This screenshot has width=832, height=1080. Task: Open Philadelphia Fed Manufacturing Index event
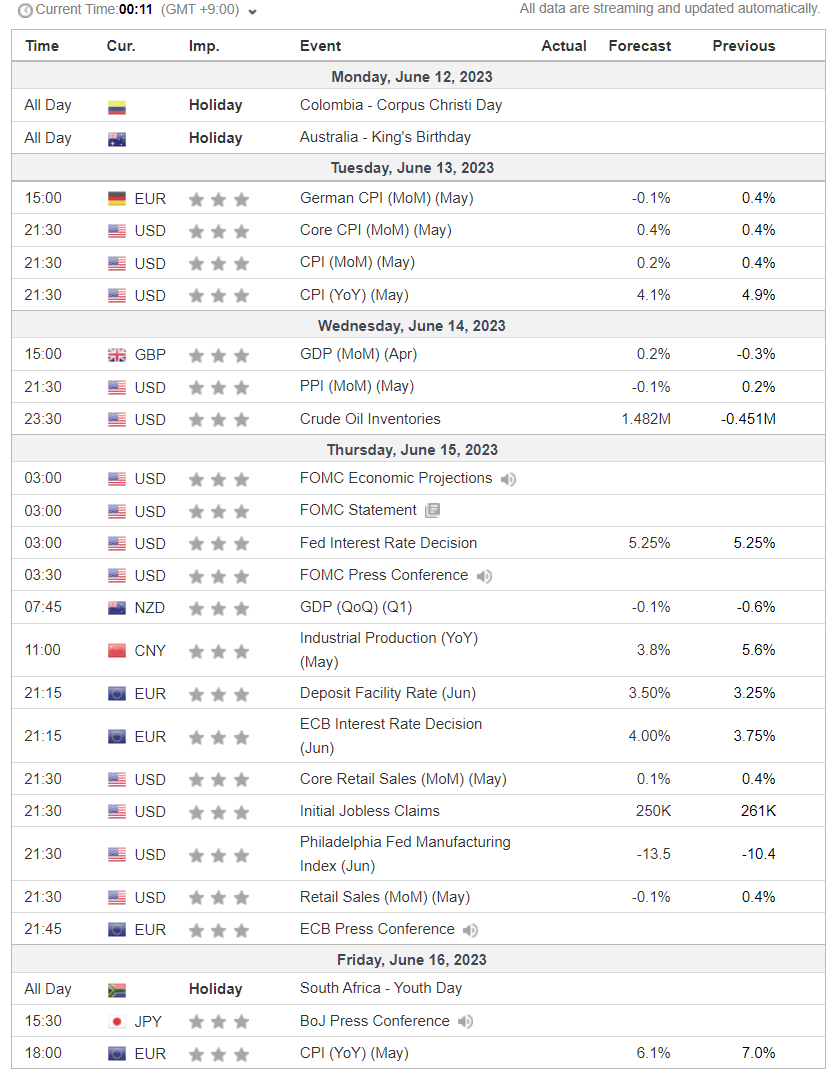pos(405,853)
